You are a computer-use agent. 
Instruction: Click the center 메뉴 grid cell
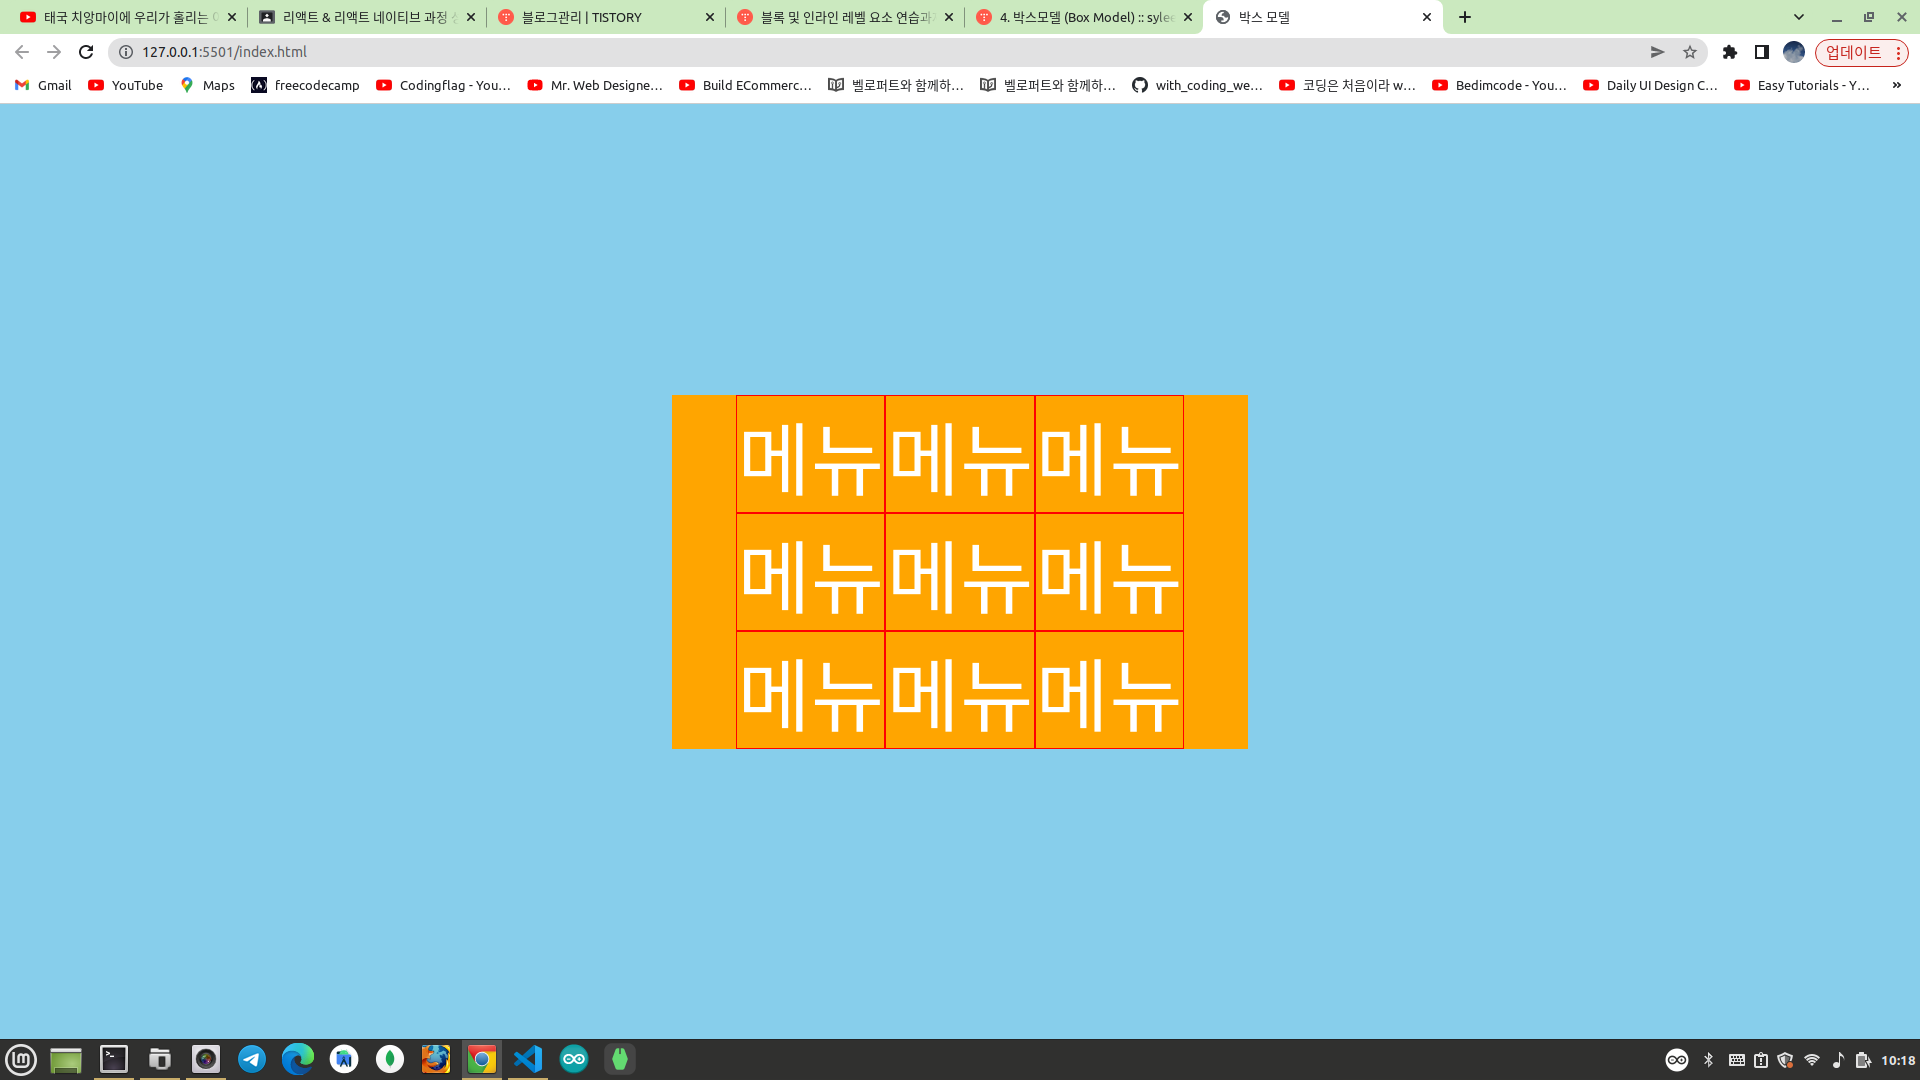pyautogui.click(x=959, y=572)
